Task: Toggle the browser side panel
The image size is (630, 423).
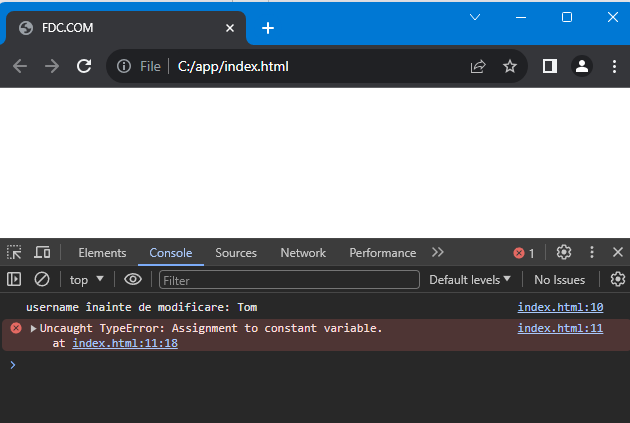Action: 549,66
